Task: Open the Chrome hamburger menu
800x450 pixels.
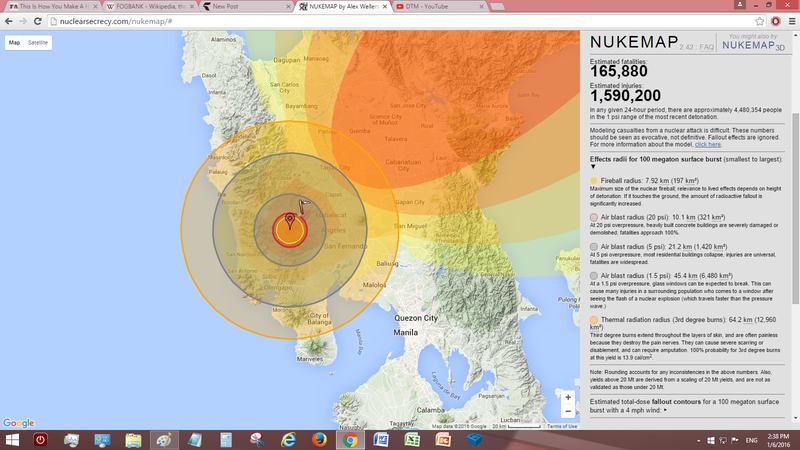Action: click(792, 21)
